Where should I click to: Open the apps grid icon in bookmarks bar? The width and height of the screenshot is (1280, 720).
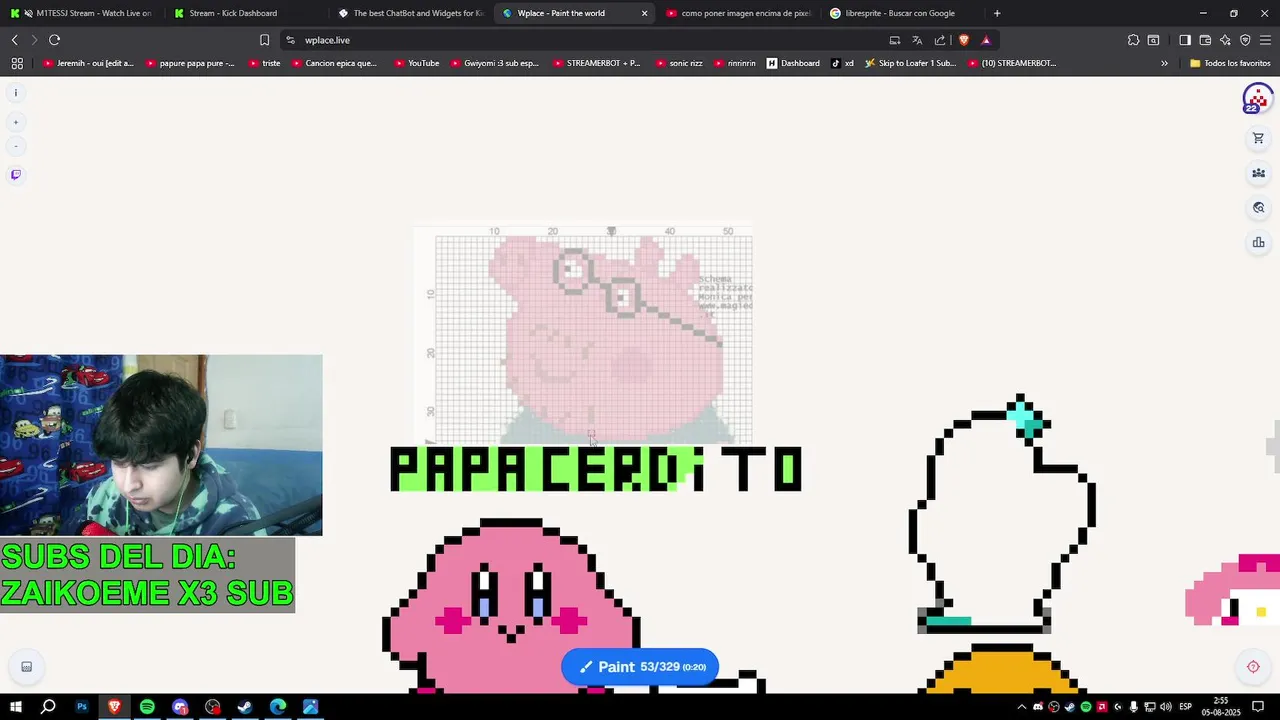[x=17, y=63]
